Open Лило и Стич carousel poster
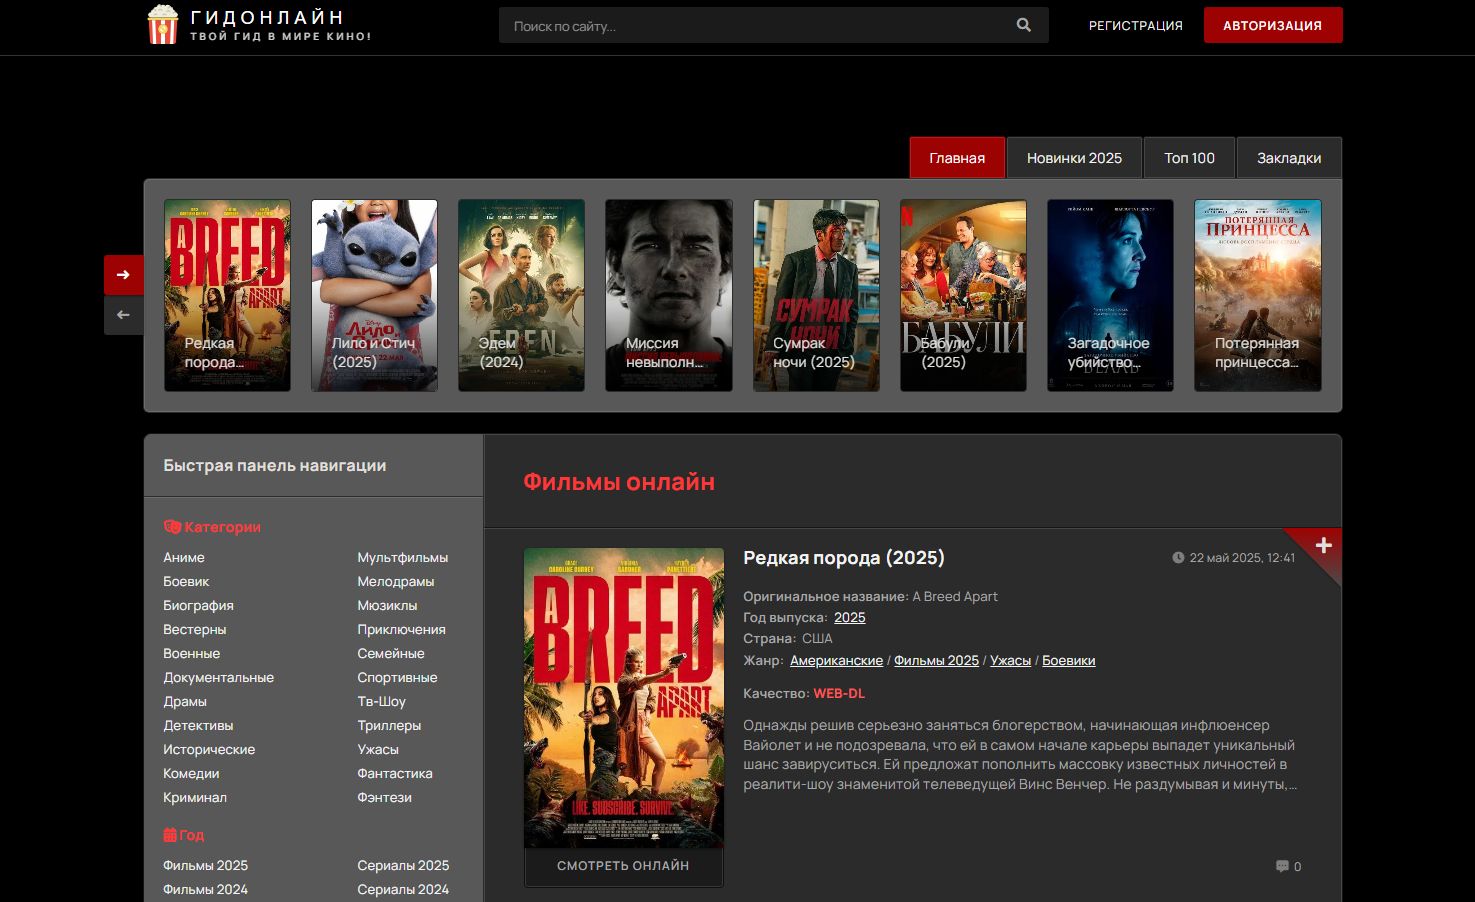Image resolution: width=1475 pixels, height=902 pixels. 374,295
